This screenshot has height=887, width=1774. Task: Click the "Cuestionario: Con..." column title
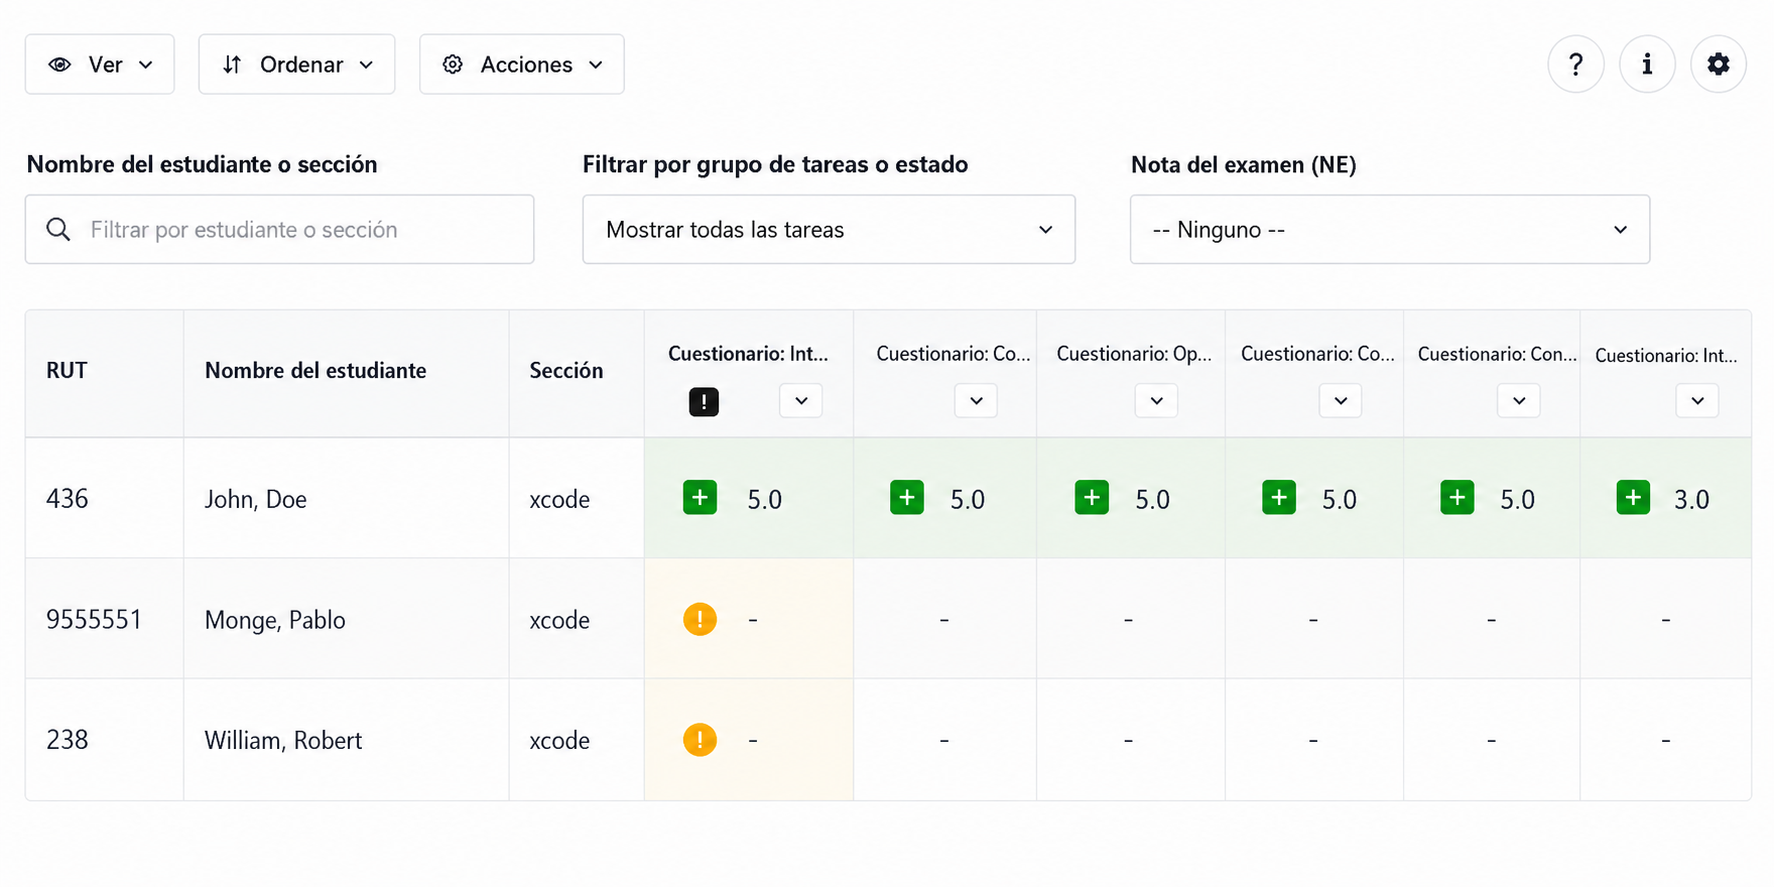pos(1497,353)
